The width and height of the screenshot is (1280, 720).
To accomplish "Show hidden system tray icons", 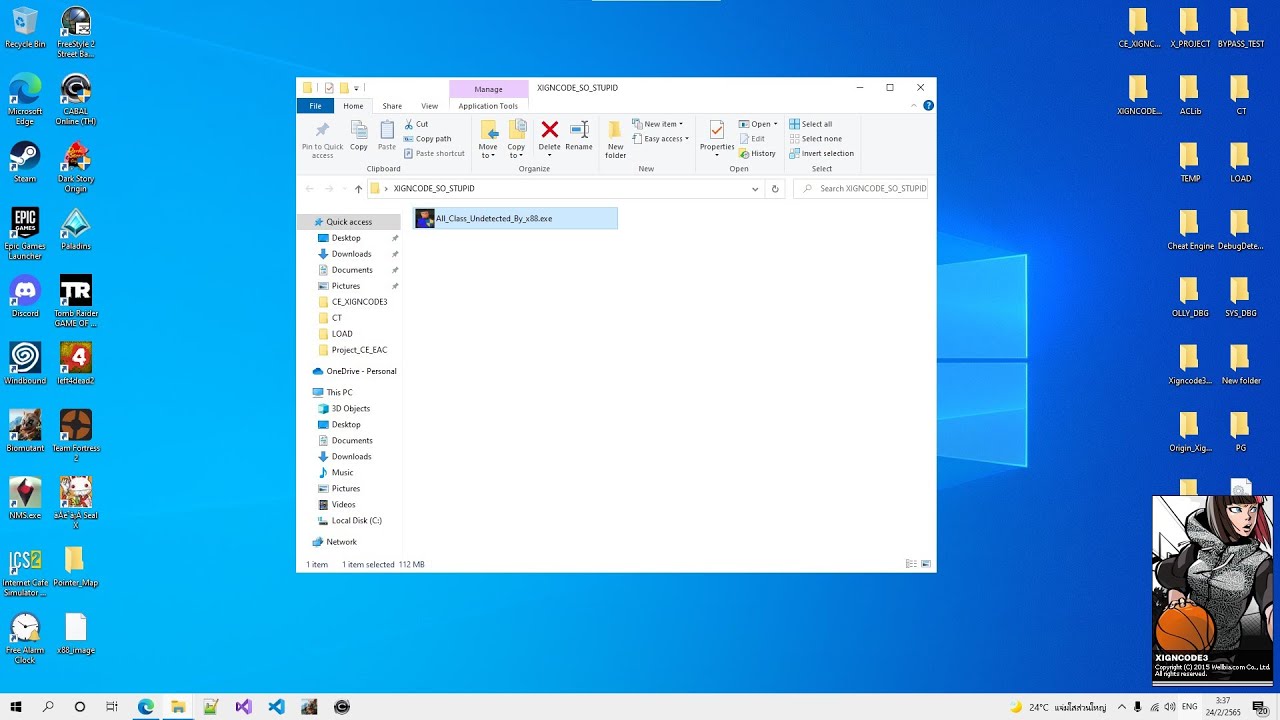I will (x=1121, y=707).
